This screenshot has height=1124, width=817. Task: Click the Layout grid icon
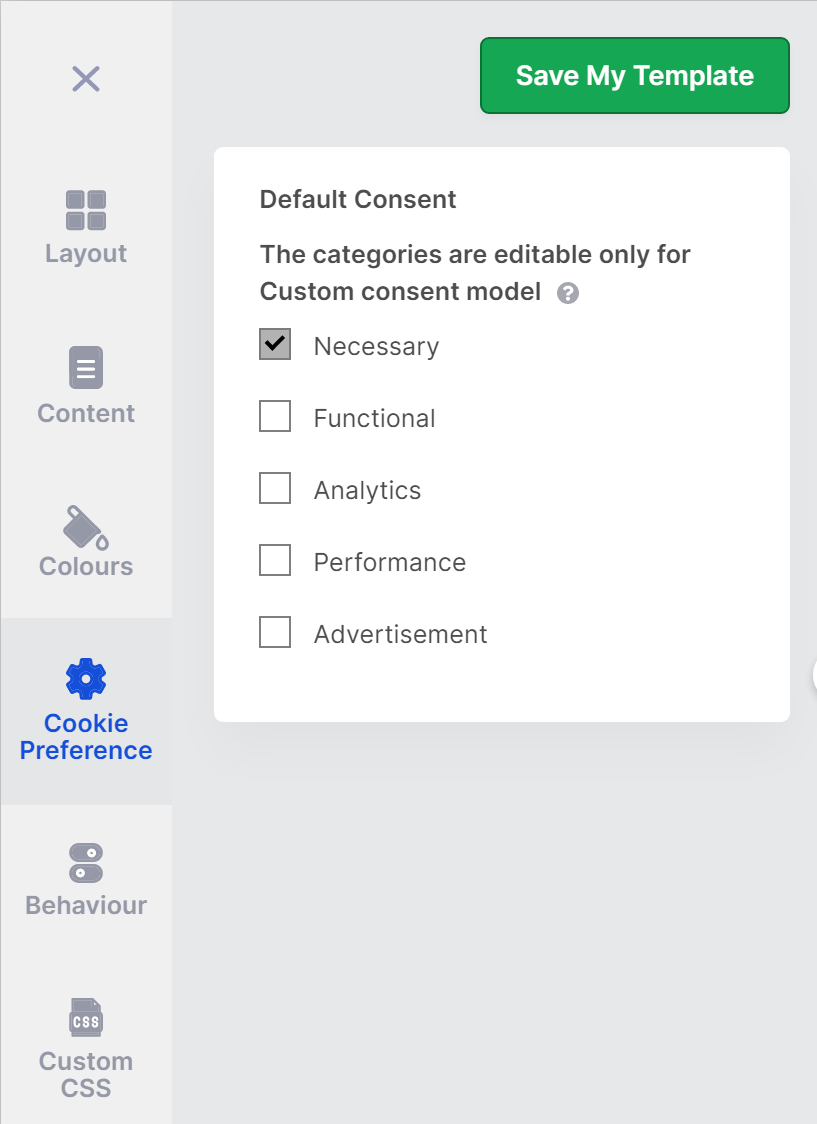[x=86, y=210]
